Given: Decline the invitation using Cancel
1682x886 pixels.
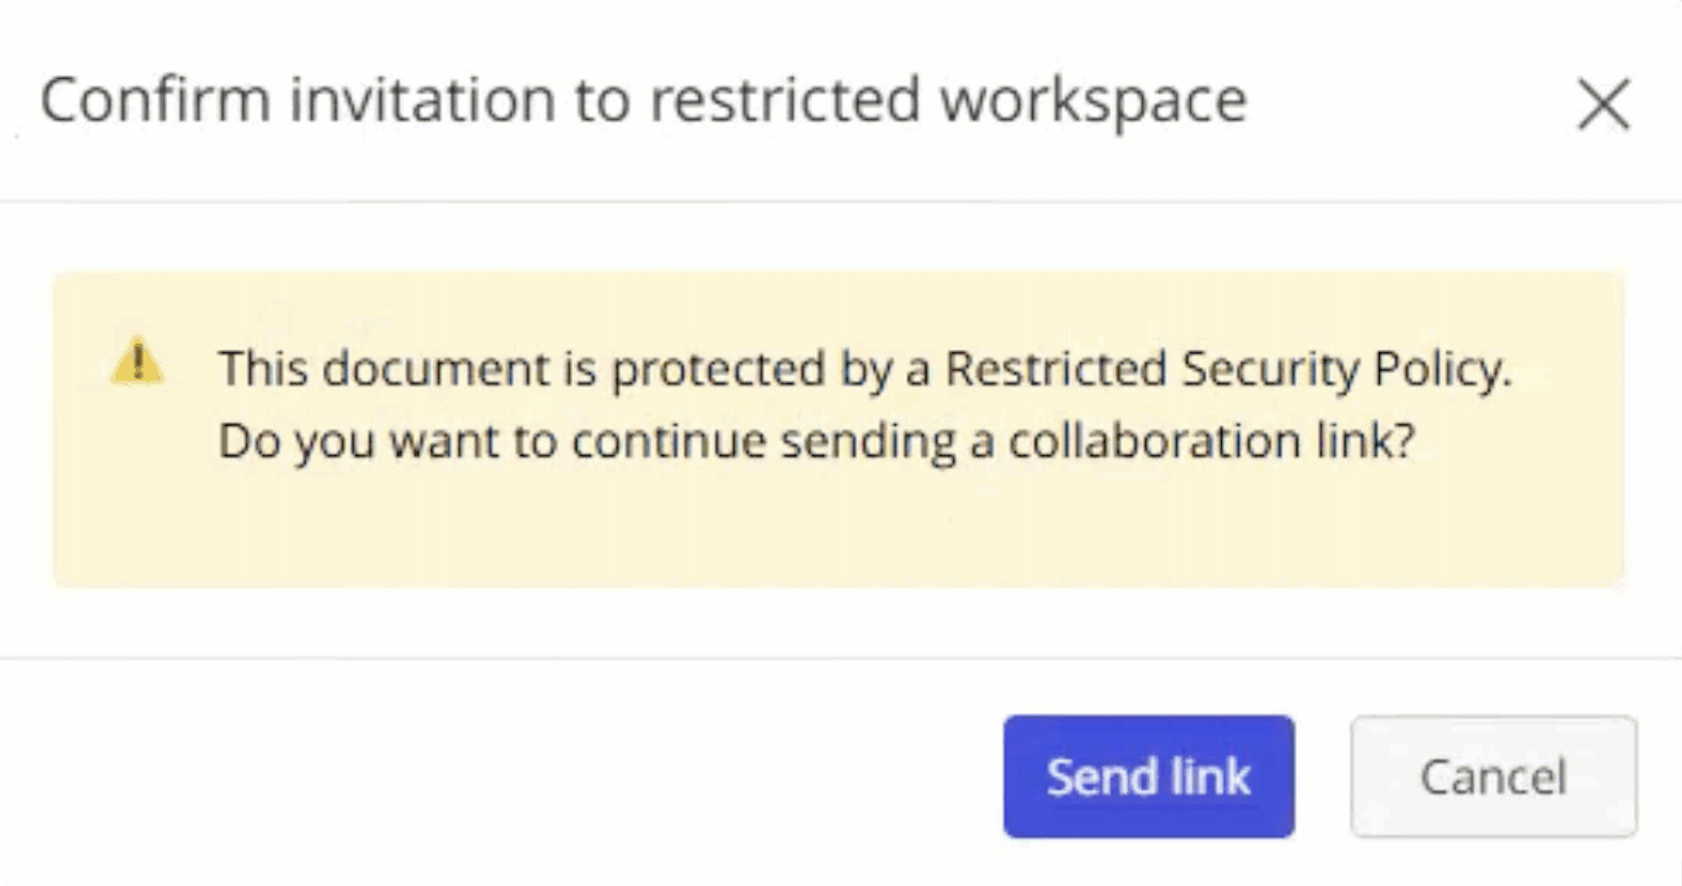Looking at the screenshot, I should pyautogui.click(x=1492, y=776).
